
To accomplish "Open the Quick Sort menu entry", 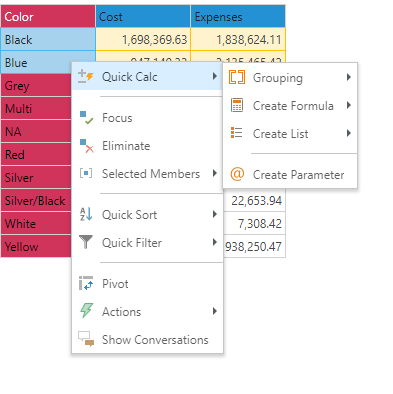I will point(147,215).
